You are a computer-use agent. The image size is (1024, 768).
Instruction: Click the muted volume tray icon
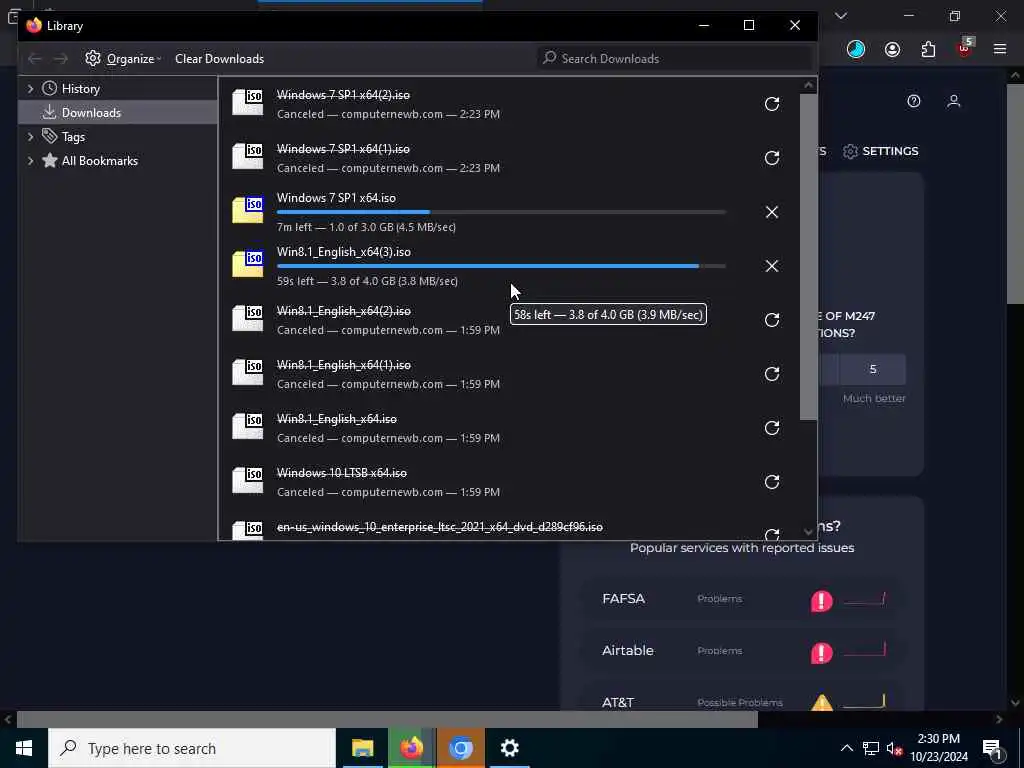[895, 748]
